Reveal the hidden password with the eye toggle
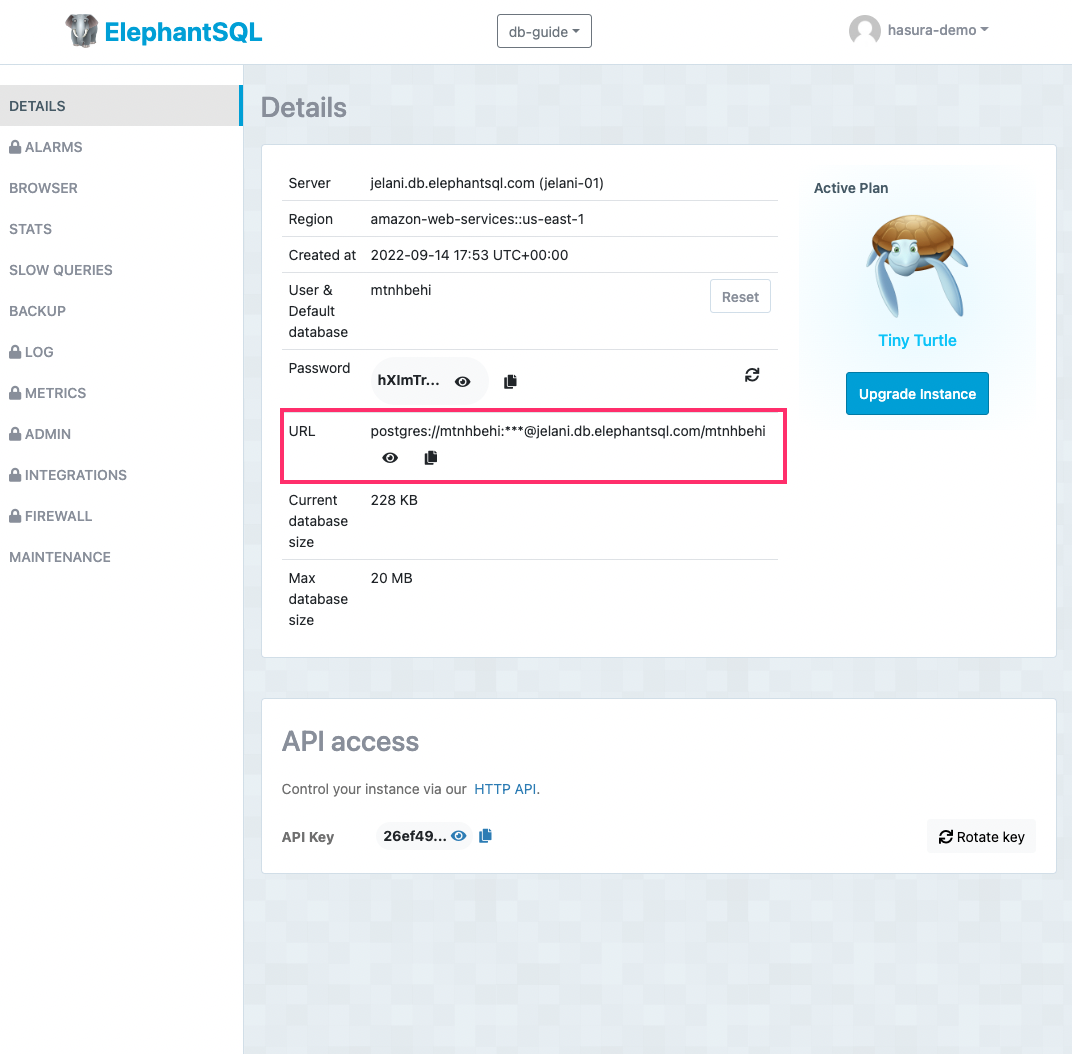The height and width of the screenshot is (1054, 1072). coord(462,381)
